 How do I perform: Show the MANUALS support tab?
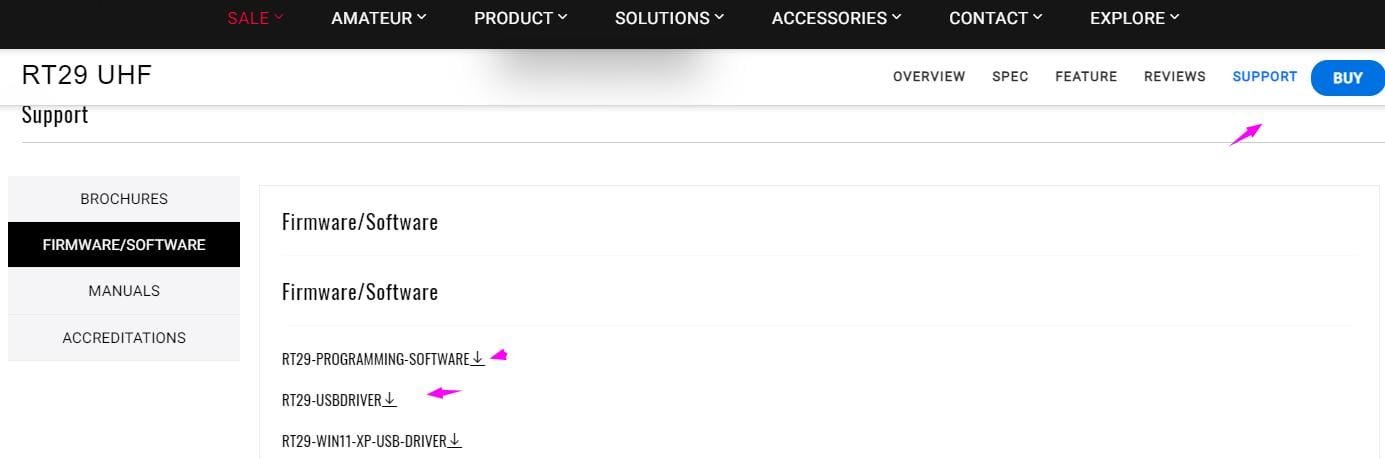(x=124, y=291)
